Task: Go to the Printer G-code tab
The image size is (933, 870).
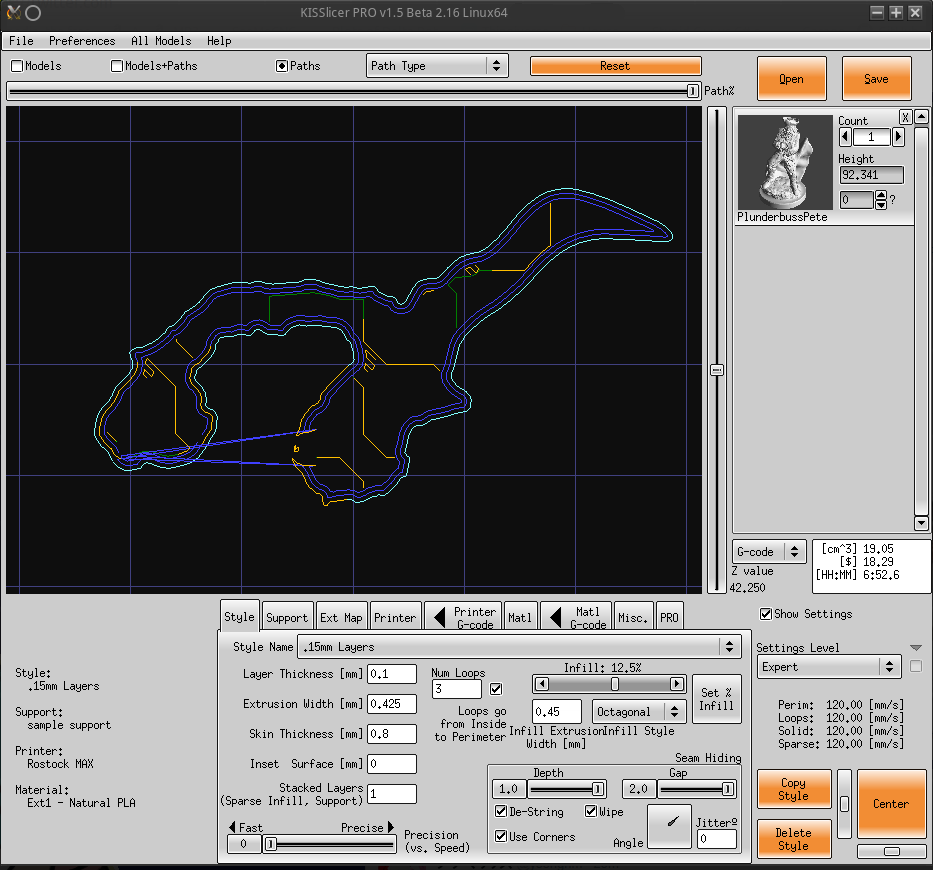Action: point(463,617)
